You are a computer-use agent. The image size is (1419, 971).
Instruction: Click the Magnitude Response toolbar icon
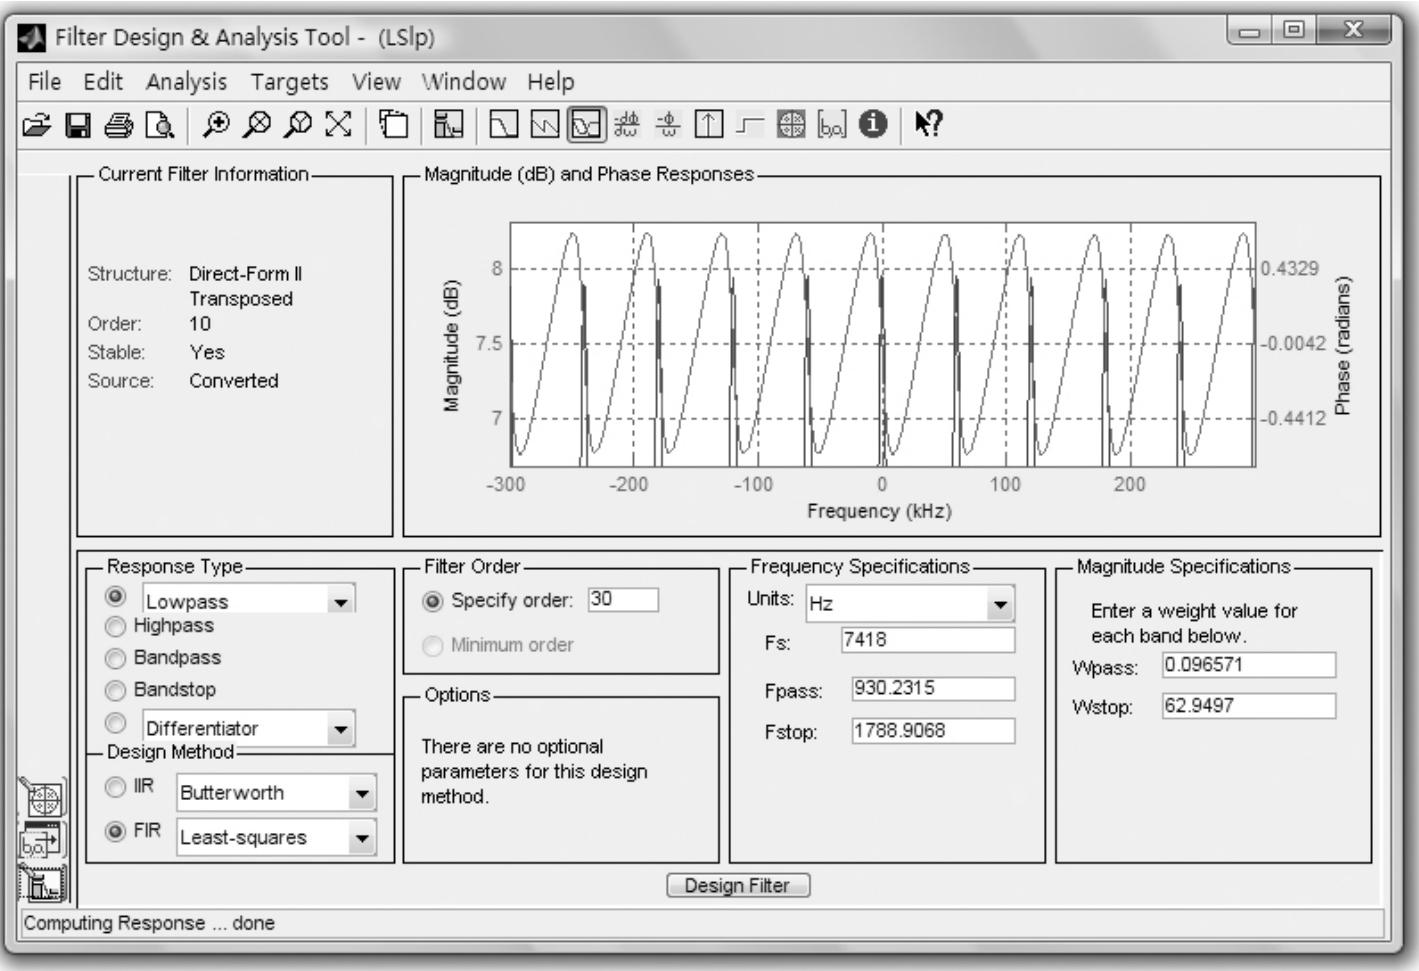(x=503, y=124)
